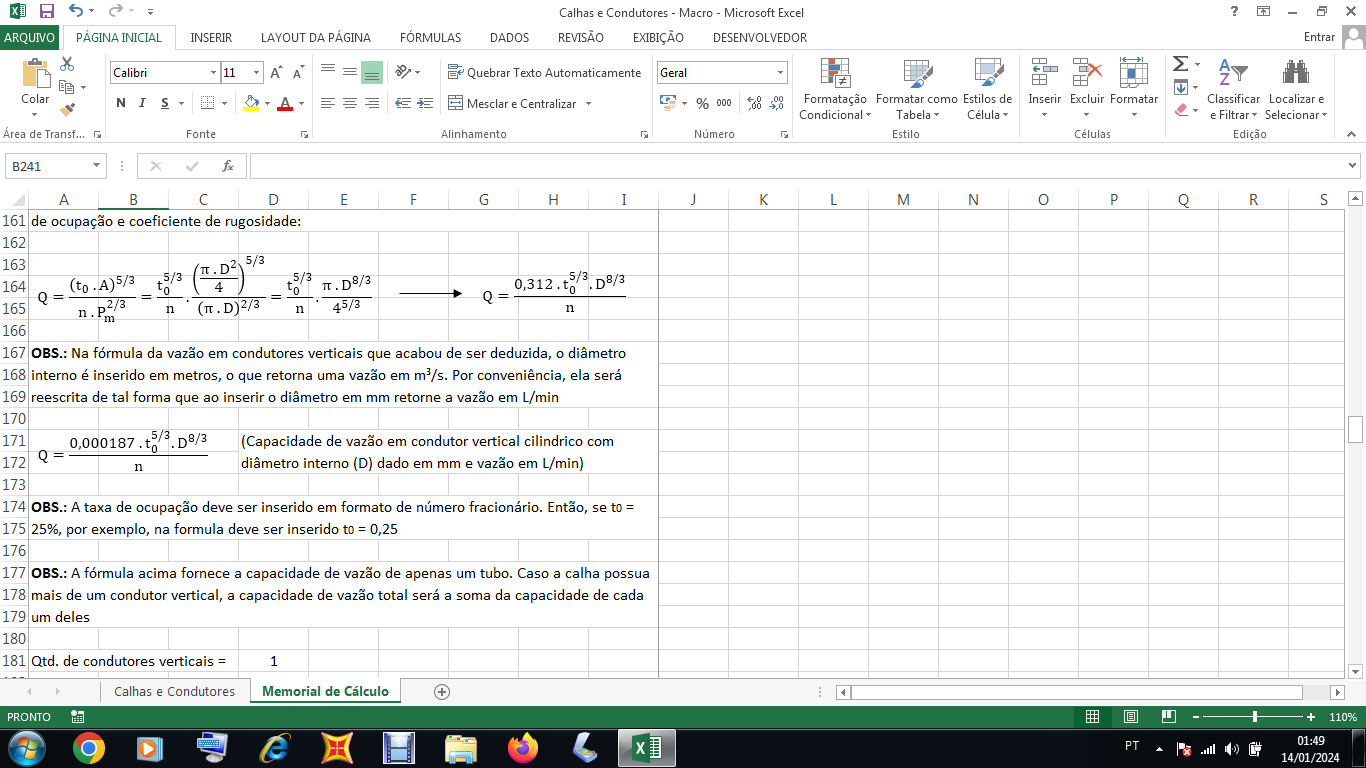
Task: Click the increase font size icon
Action: (x=276, y=73)
